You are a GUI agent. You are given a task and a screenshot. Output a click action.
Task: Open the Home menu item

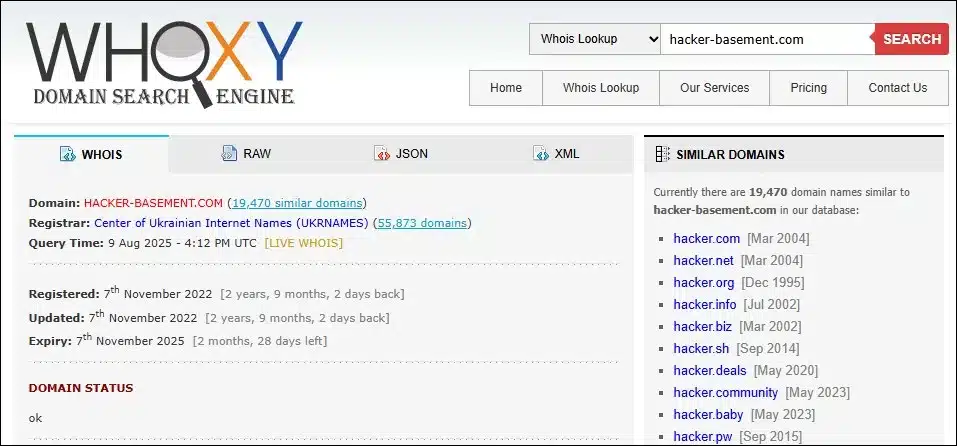tap(506, 88)
